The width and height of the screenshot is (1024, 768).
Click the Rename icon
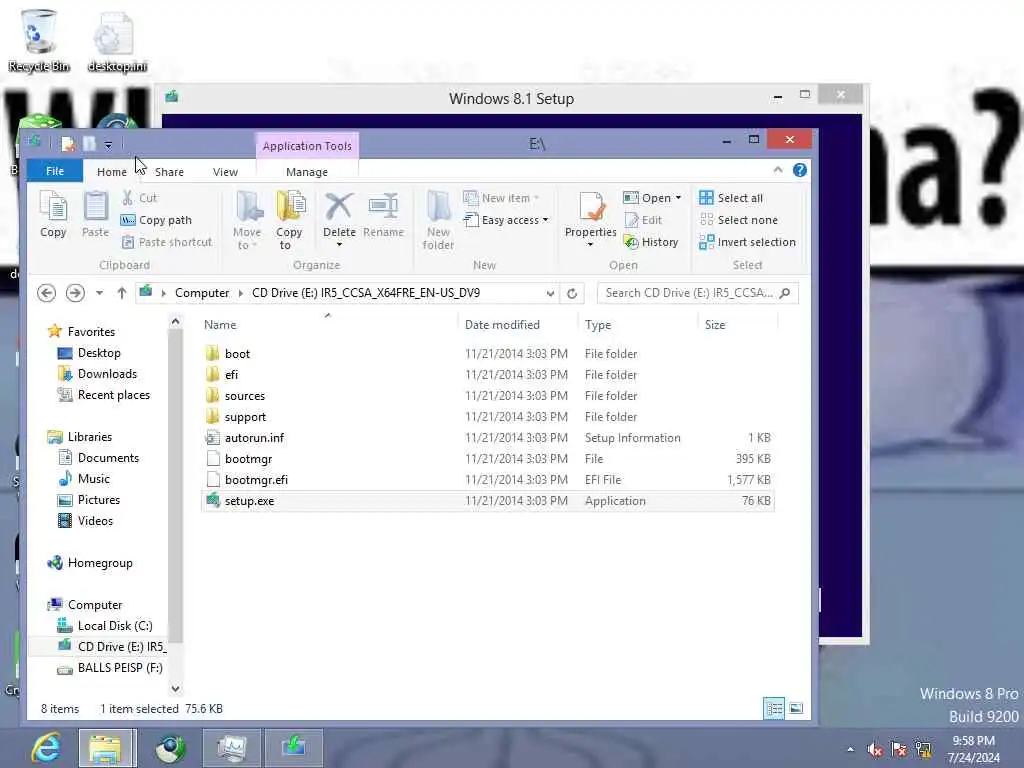tap(383, 207)
